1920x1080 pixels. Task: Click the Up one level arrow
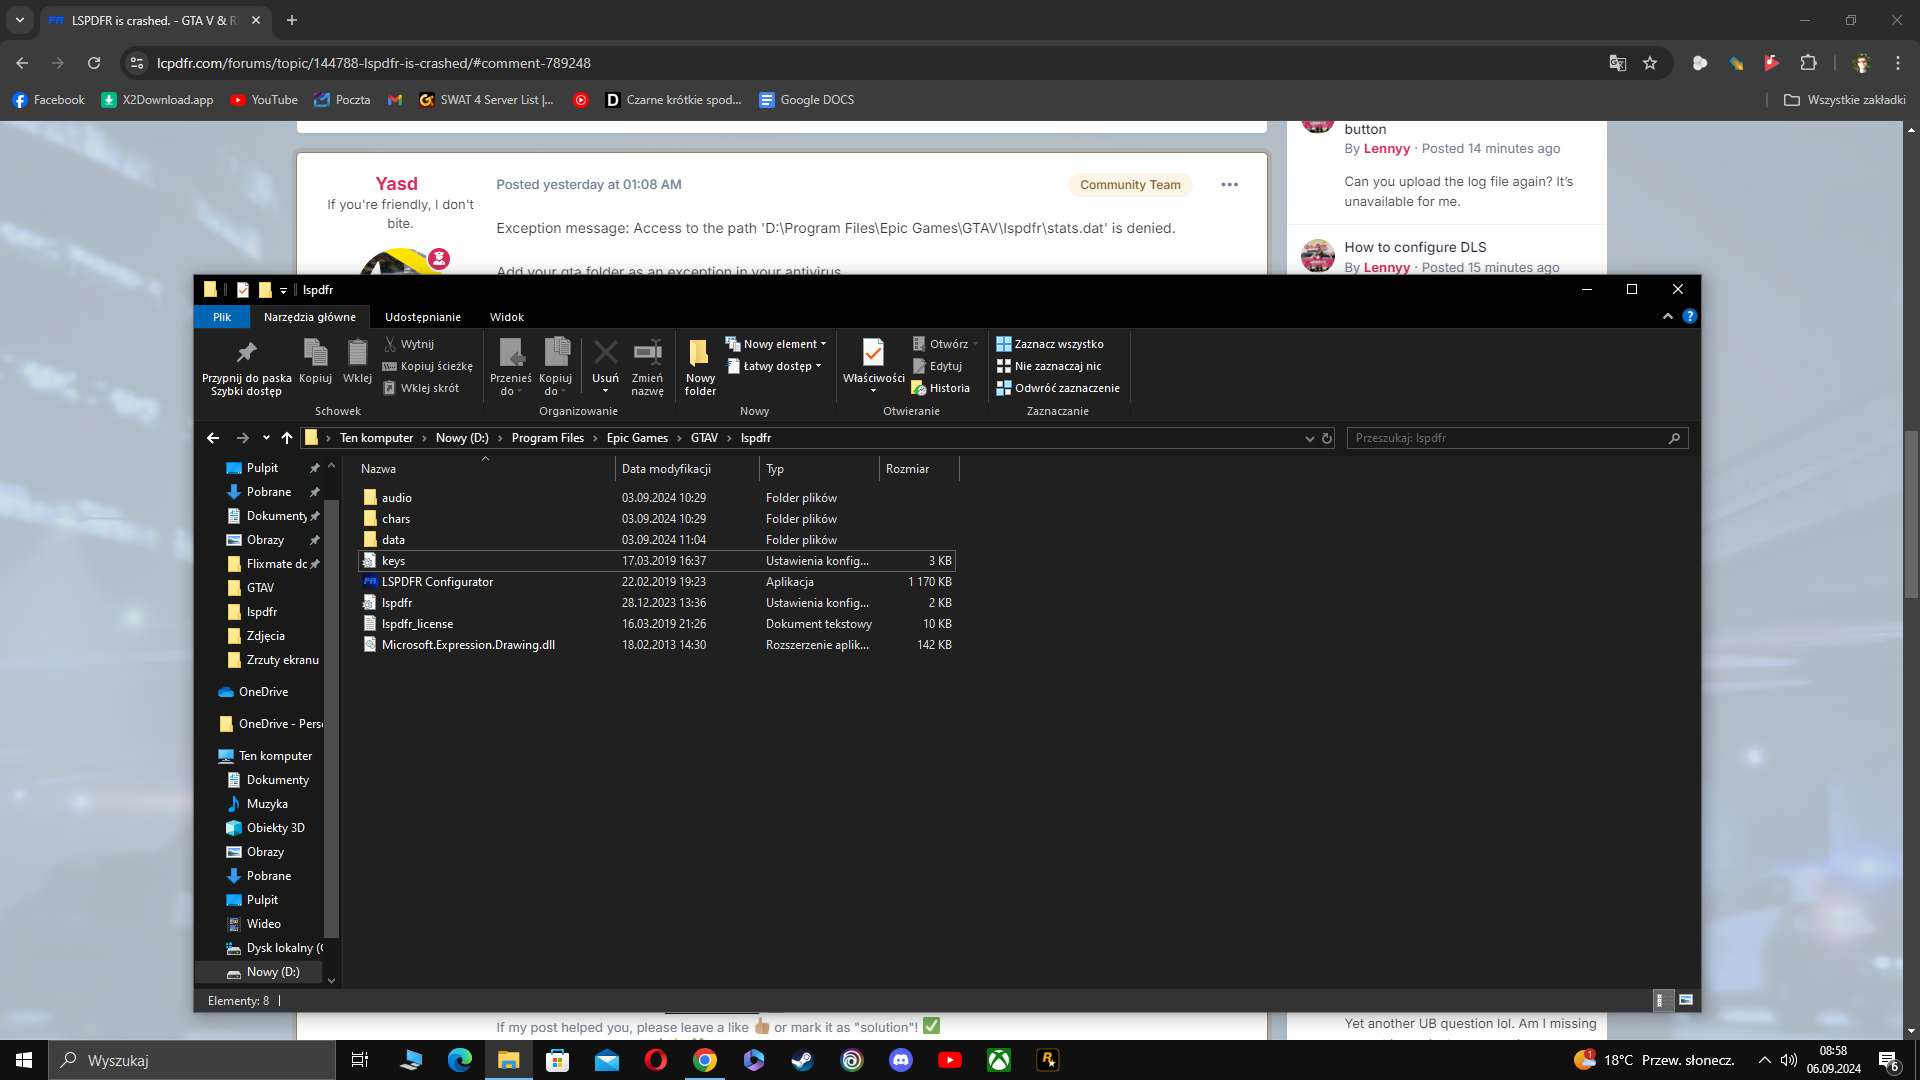click(287, 438)
